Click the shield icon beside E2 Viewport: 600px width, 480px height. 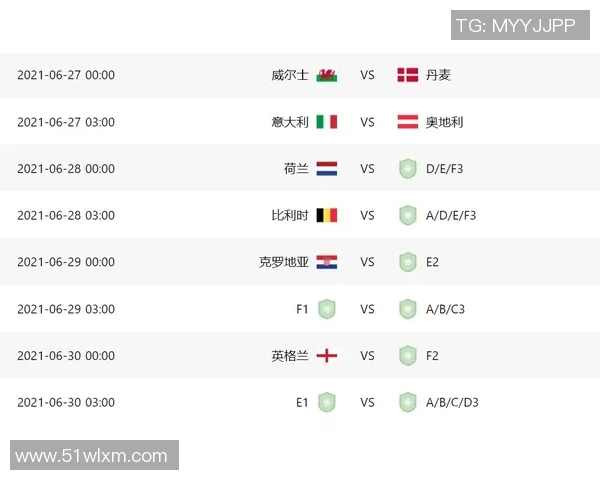[x=407, y=262]
